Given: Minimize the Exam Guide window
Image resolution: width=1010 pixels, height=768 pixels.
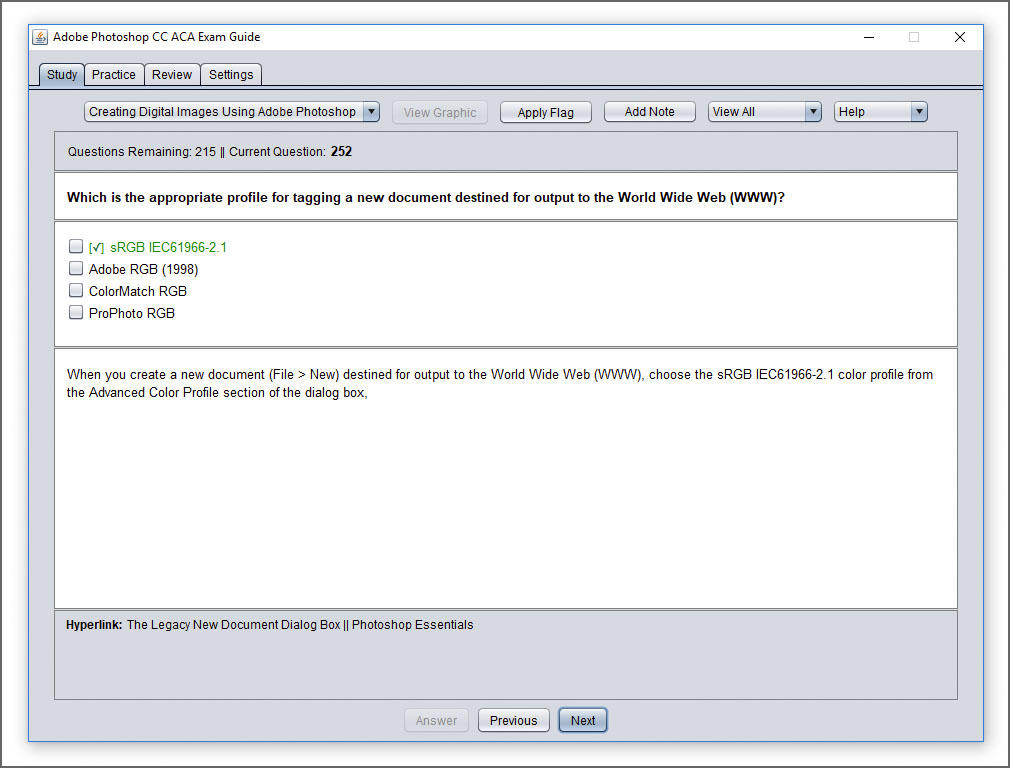Looking at the screenshot, I should coord(868,37).
